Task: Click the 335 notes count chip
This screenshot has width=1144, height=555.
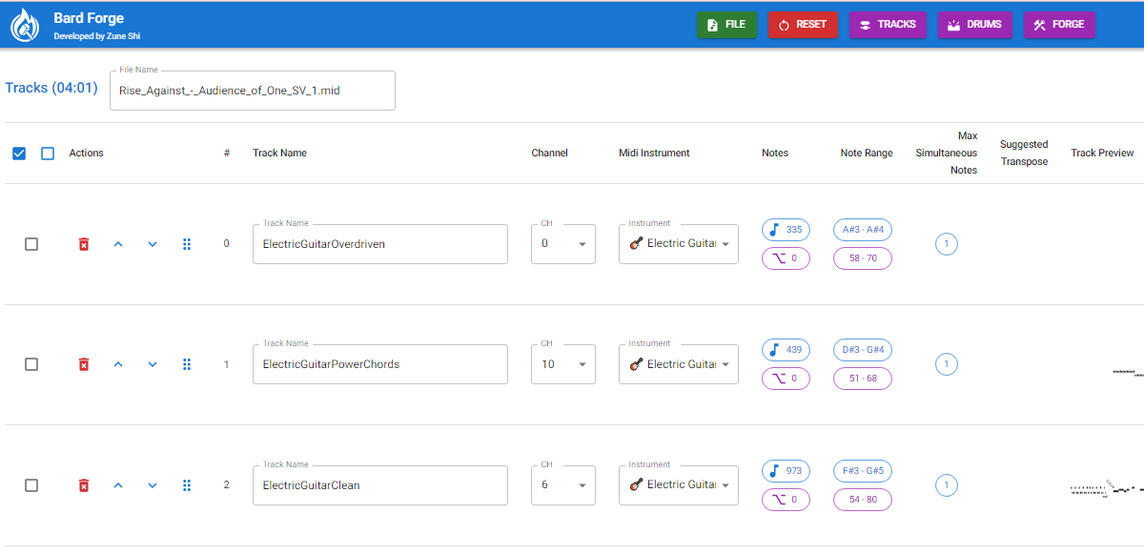Action: pyautogui.click(x=786, y=230)
